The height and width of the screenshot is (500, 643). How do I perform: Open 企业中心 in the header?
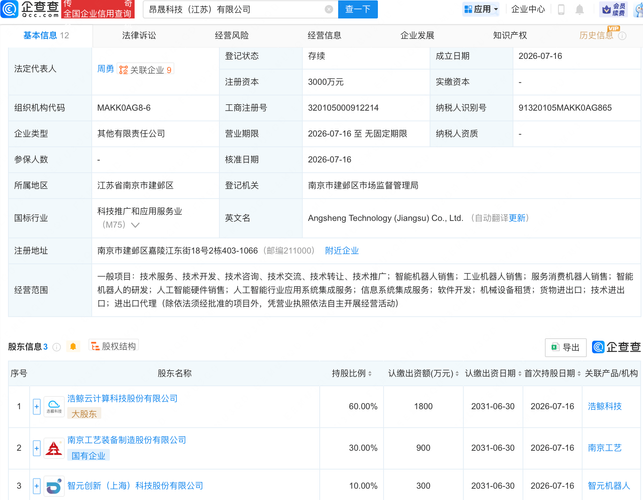[x=528, y=9]
